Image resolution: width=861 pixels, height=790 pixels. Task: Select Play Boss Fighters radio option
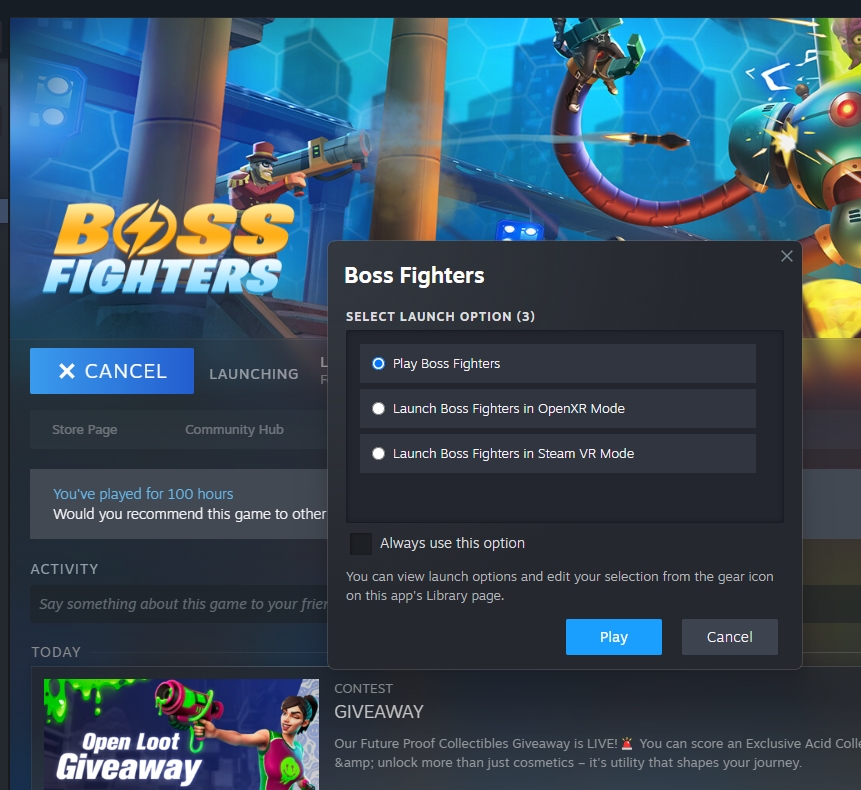click(x=378, y=363)
